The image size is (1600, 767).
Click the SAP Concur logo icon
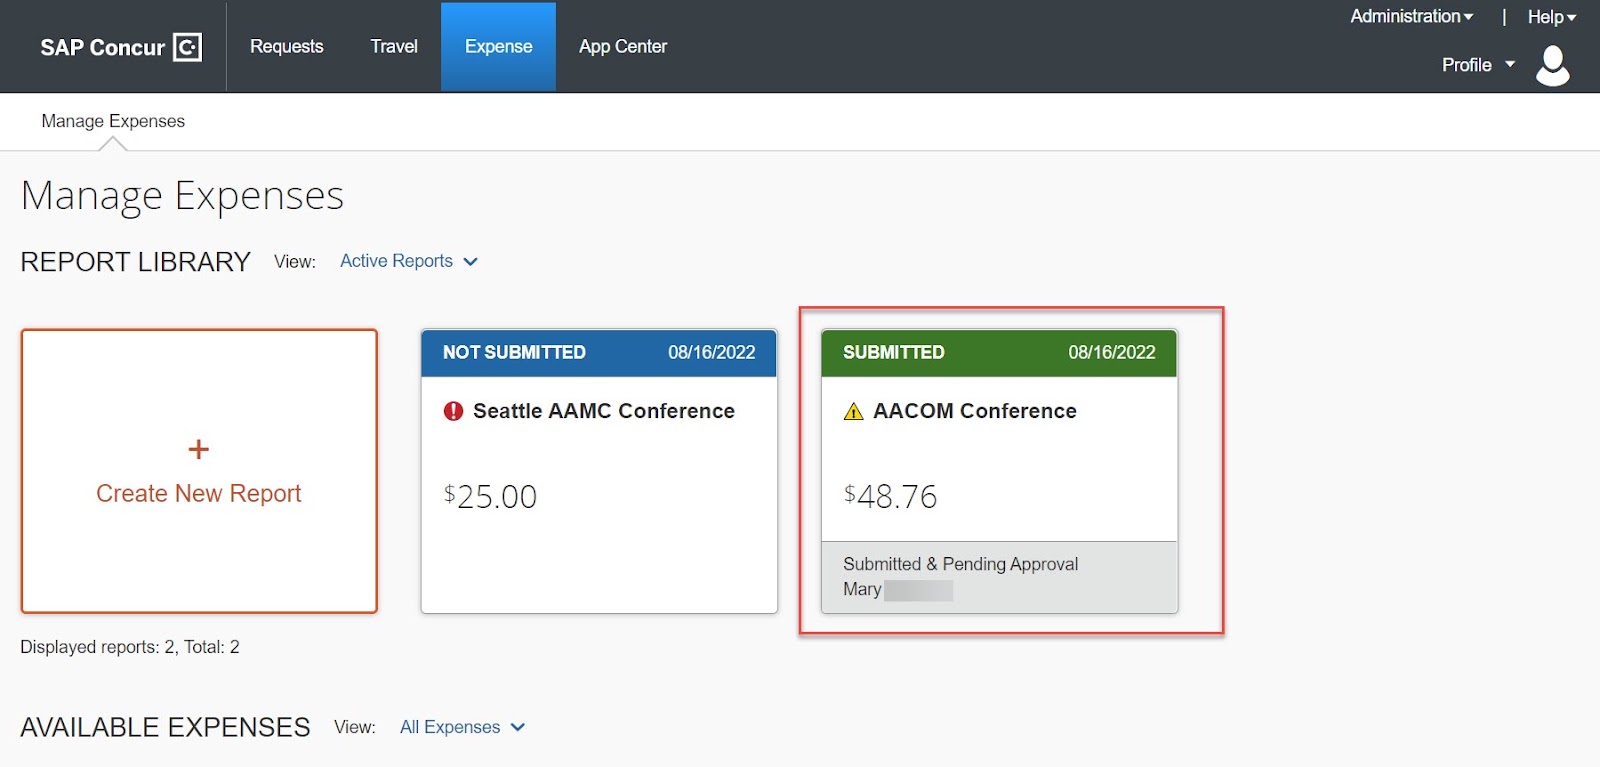tap(188, 47)
